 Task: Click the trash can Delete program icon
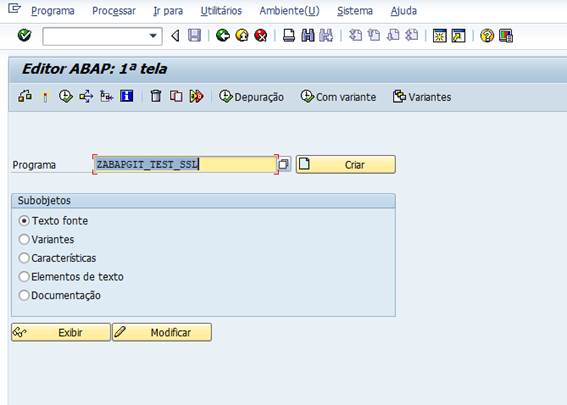tap(156, 96)
